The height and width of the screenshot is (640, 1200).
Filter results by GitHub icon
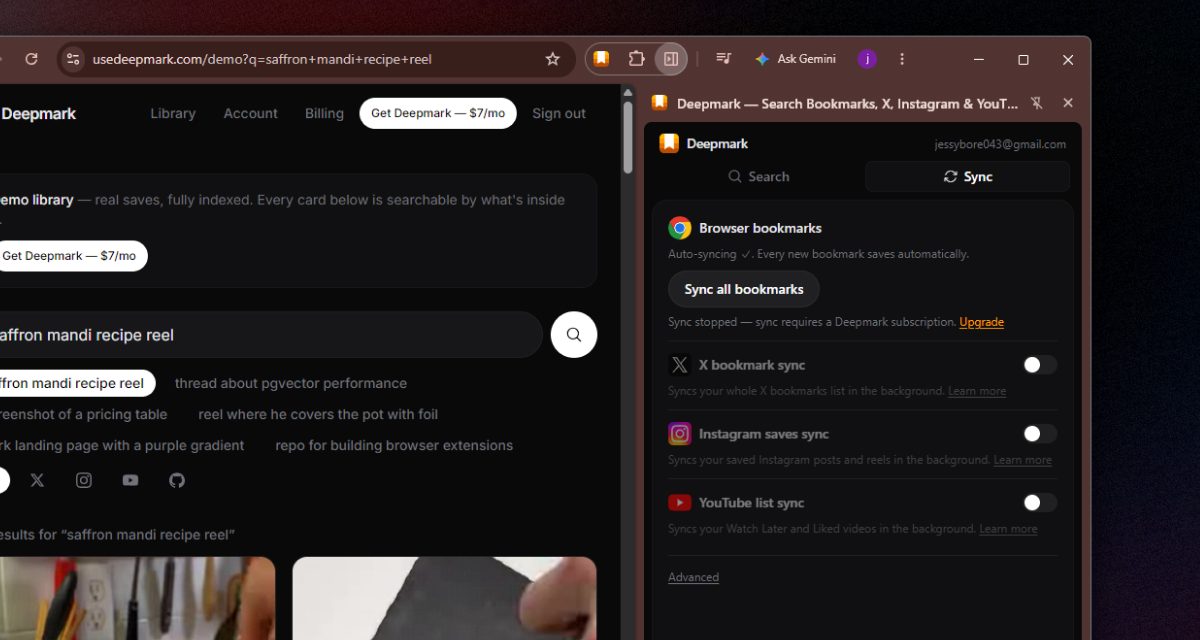point(177,480)
